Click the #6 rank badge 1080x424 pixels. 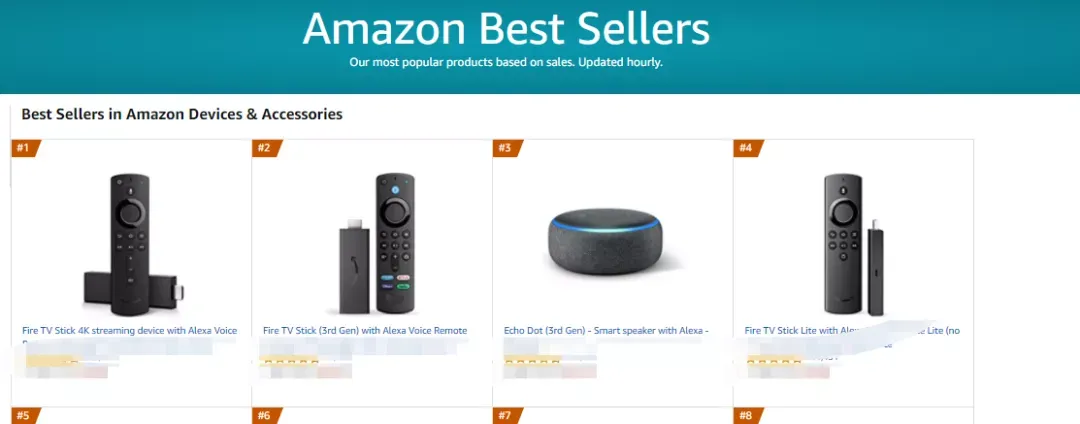[267, 416]
